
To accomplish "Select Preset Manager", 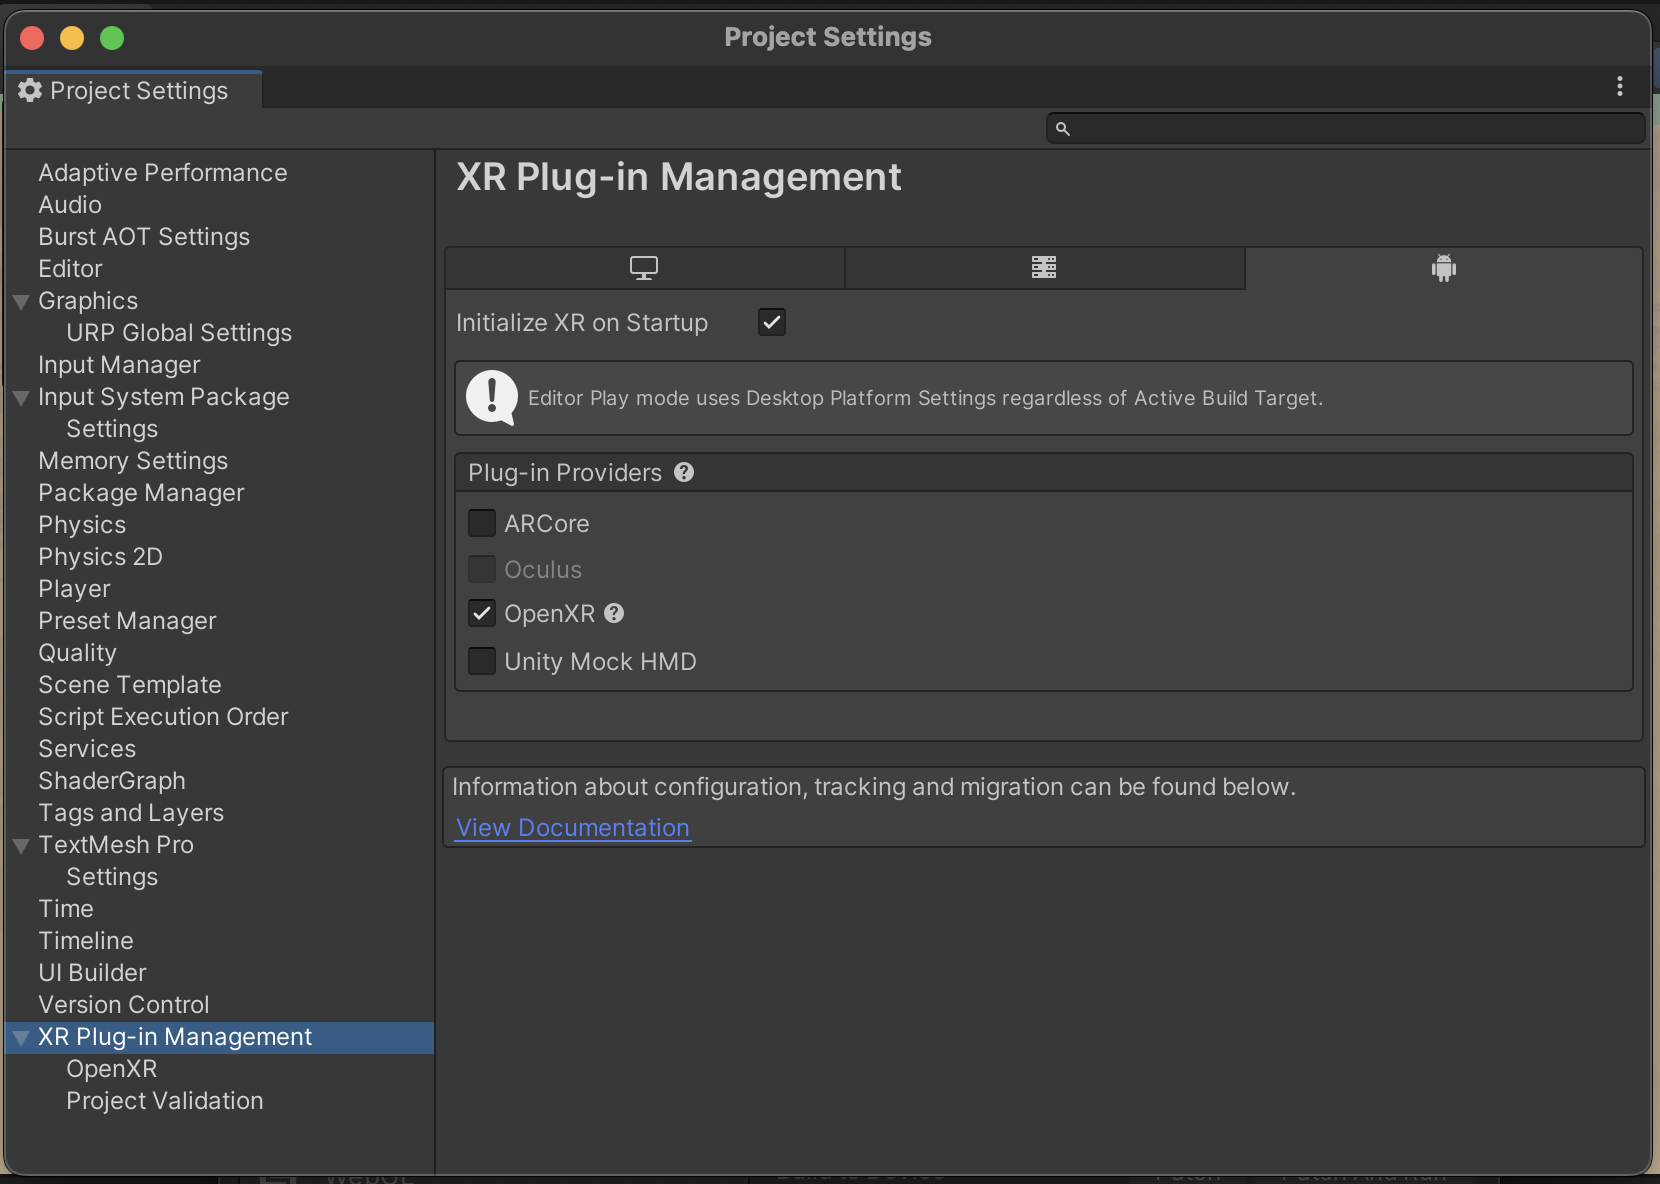I will pos(127,621).
